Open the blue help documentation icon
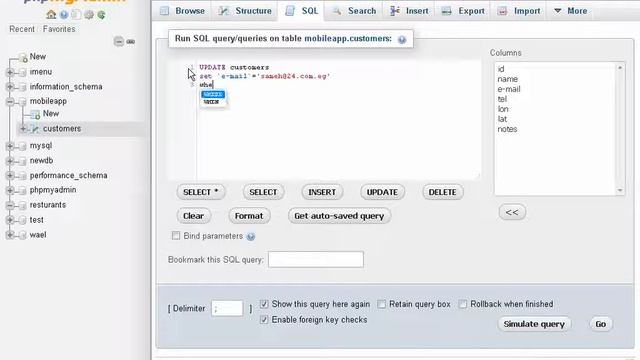The width and height of the screenshot is (640, 360). [x=64, y=15]
